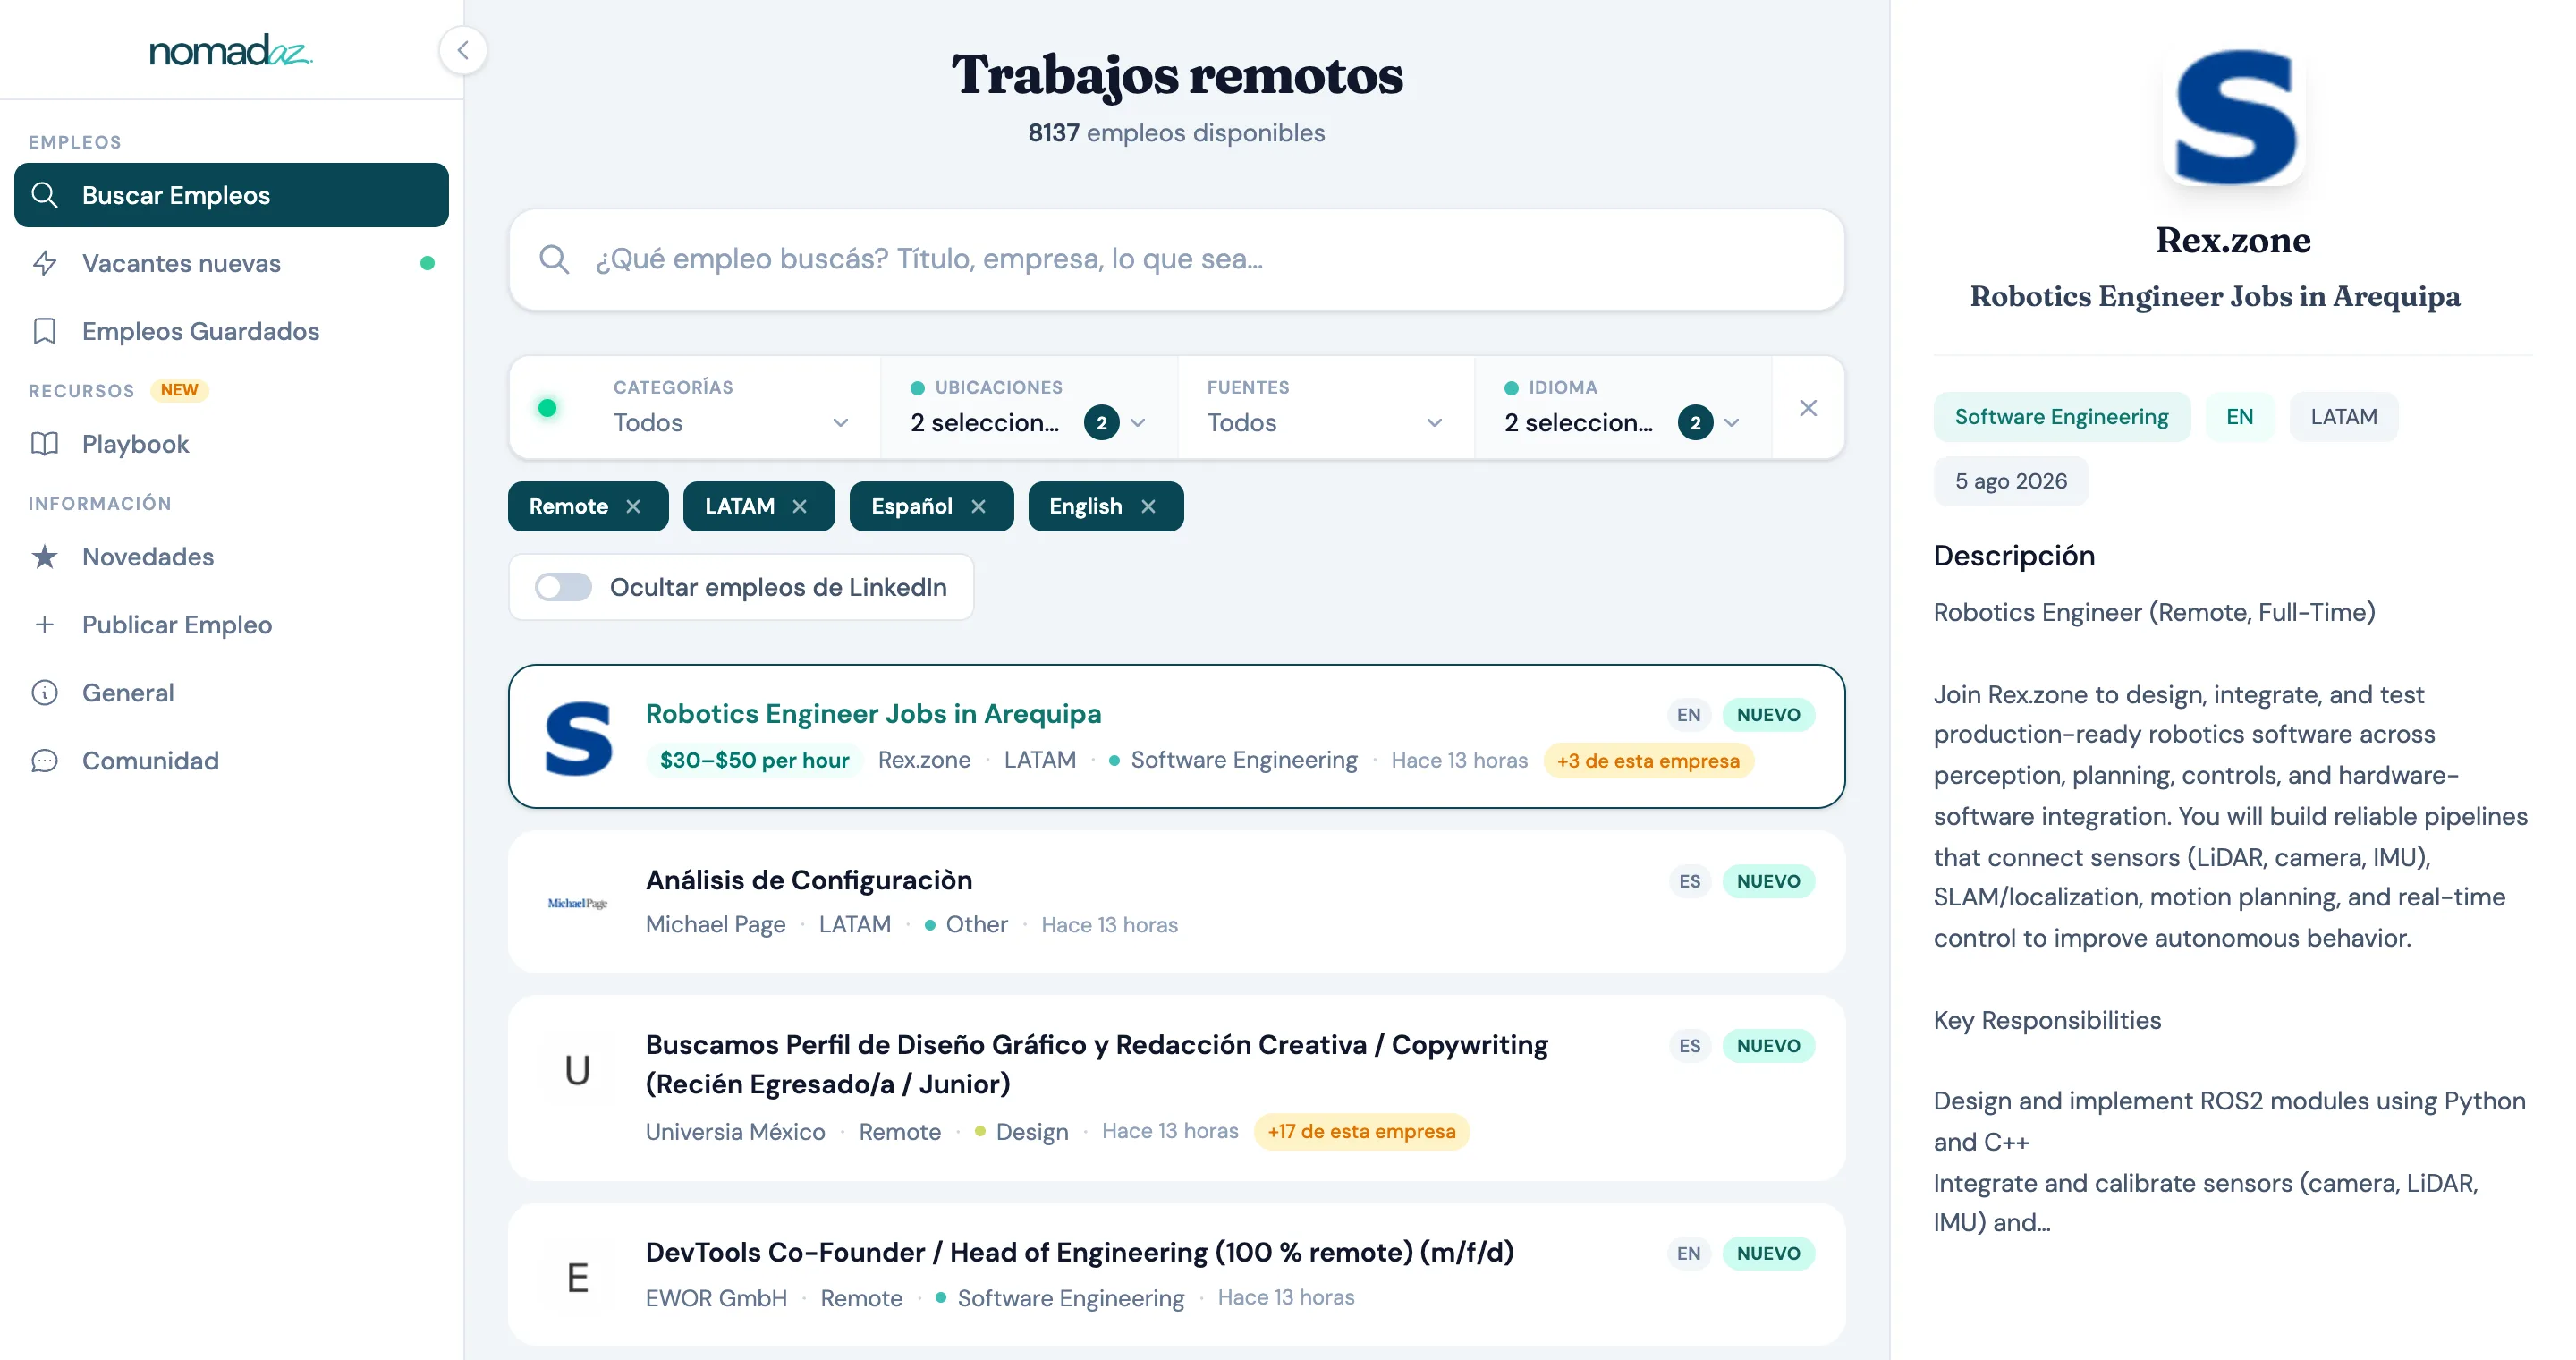Click the Buscar Empleos magnifier icon
Viewport: 2576px width, 1360px height.
(45, 195)
